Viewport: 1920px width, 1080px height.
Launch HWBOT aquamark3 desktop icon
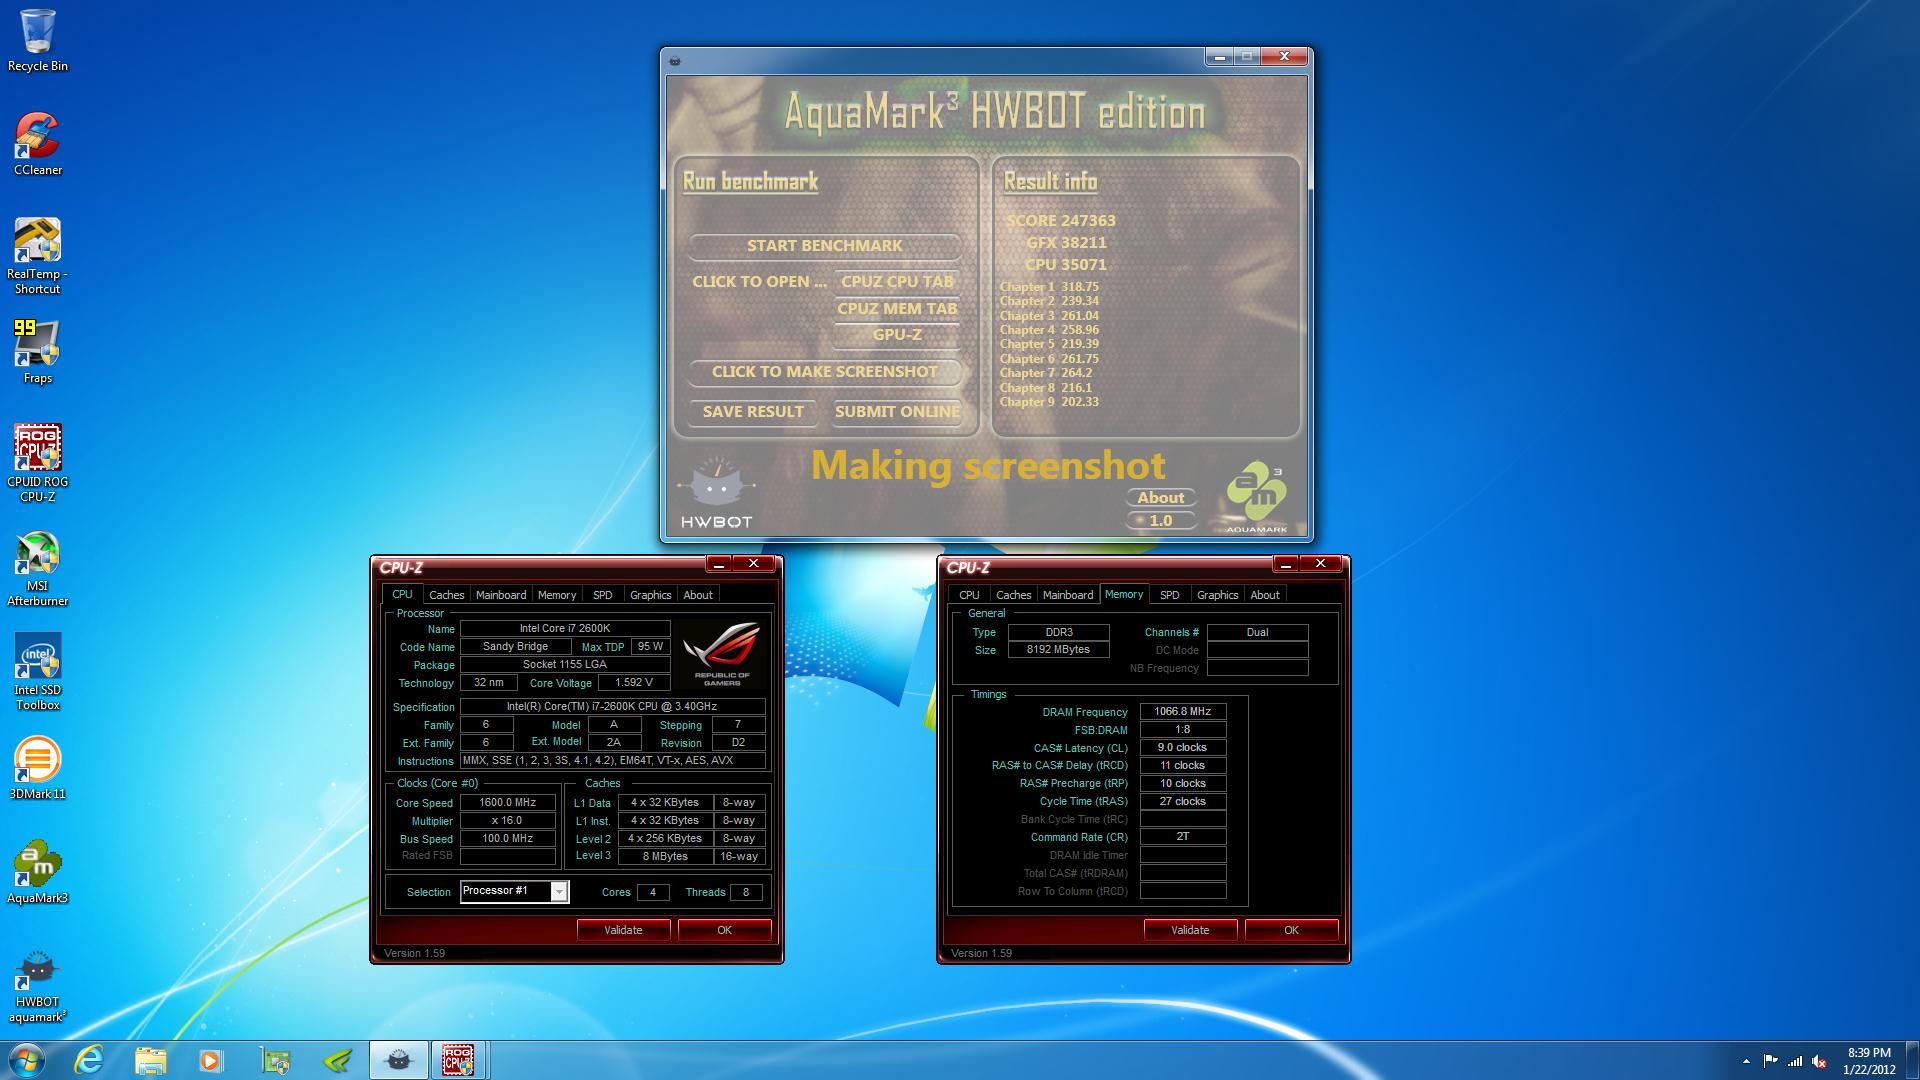(x=38, y=985)
